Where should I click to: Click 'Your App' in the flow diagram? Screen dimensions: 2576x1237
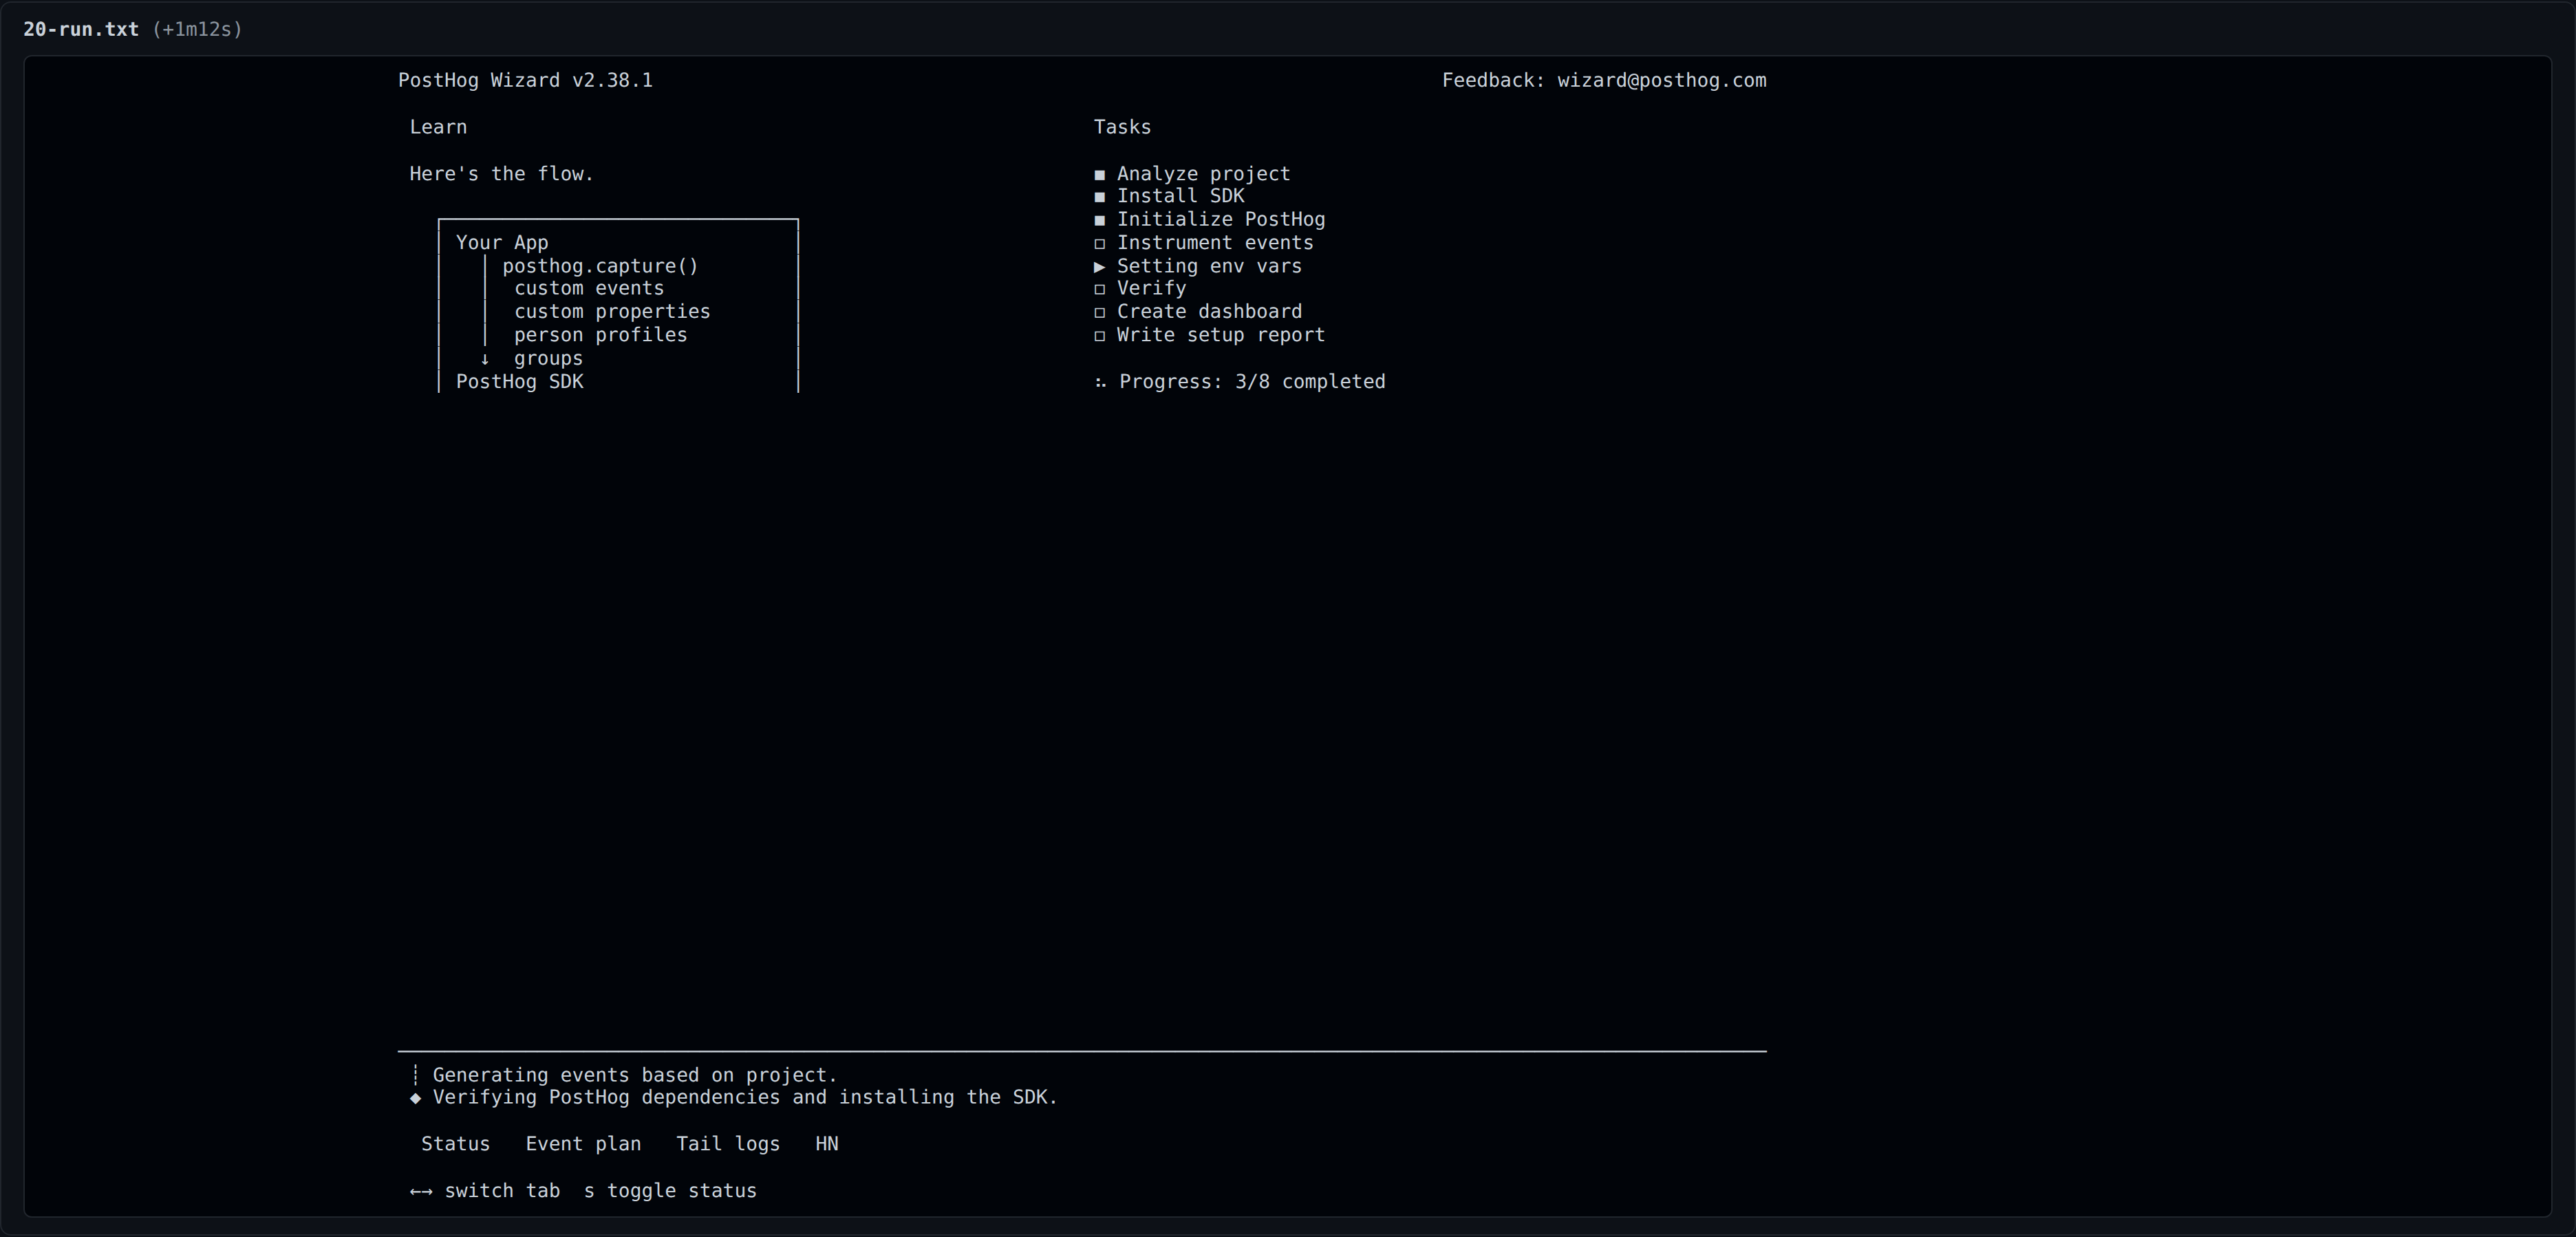pyautogui.click(x=502, y=243)
